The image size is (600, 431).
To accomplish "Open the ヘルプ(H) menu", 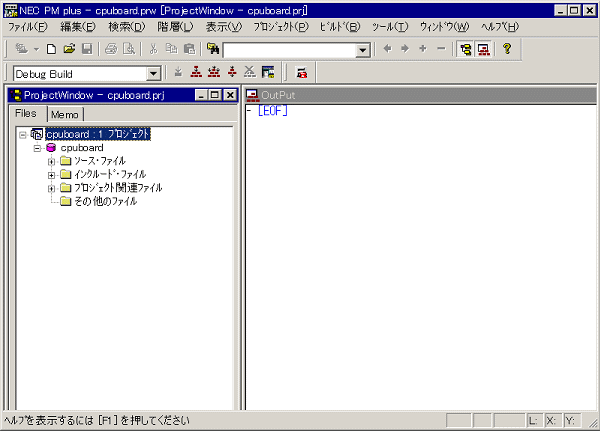I will point(500,27).
